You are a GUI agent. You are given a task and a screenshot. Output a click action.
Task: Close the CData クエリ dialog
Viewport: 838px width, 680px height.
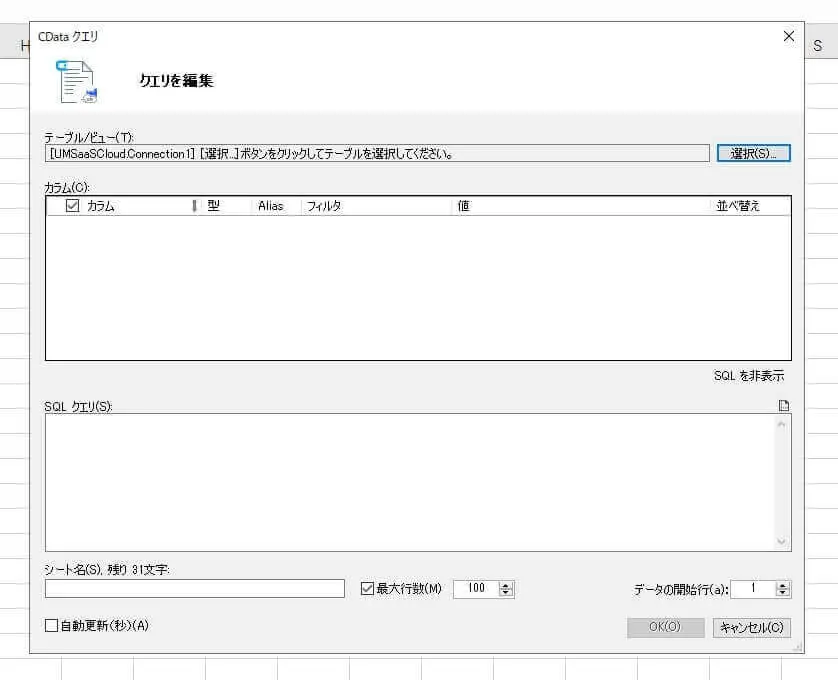coord(789,36)
